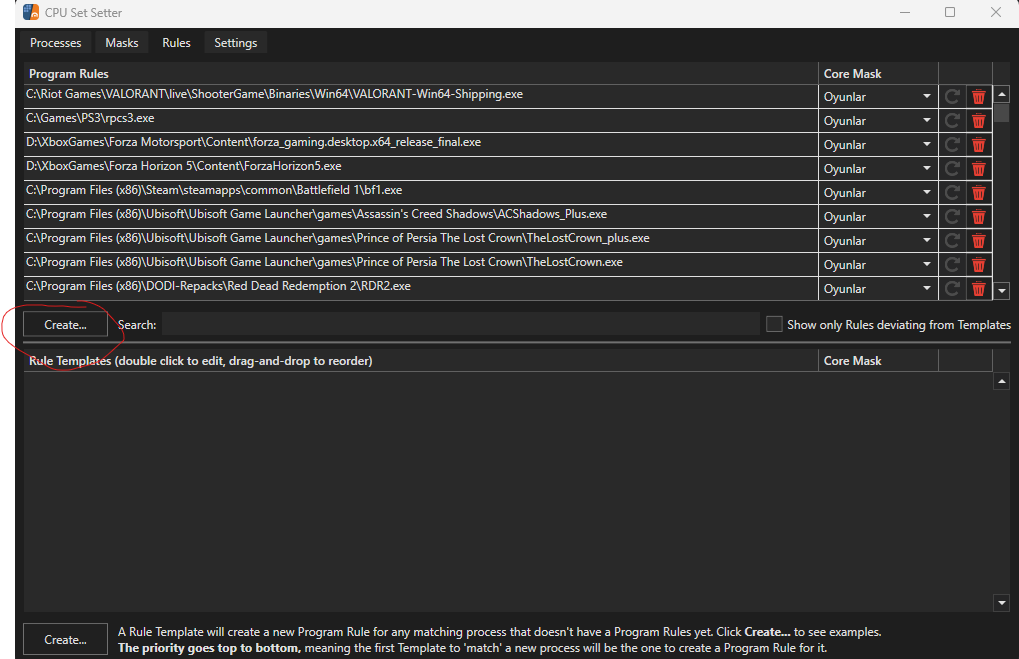The height and width of the screenshot is (659, 1019).
Task: Select the C:\Games\PS3\rpcs3.exe rule path
Action: pyautogui.click(x=90, y=118)
